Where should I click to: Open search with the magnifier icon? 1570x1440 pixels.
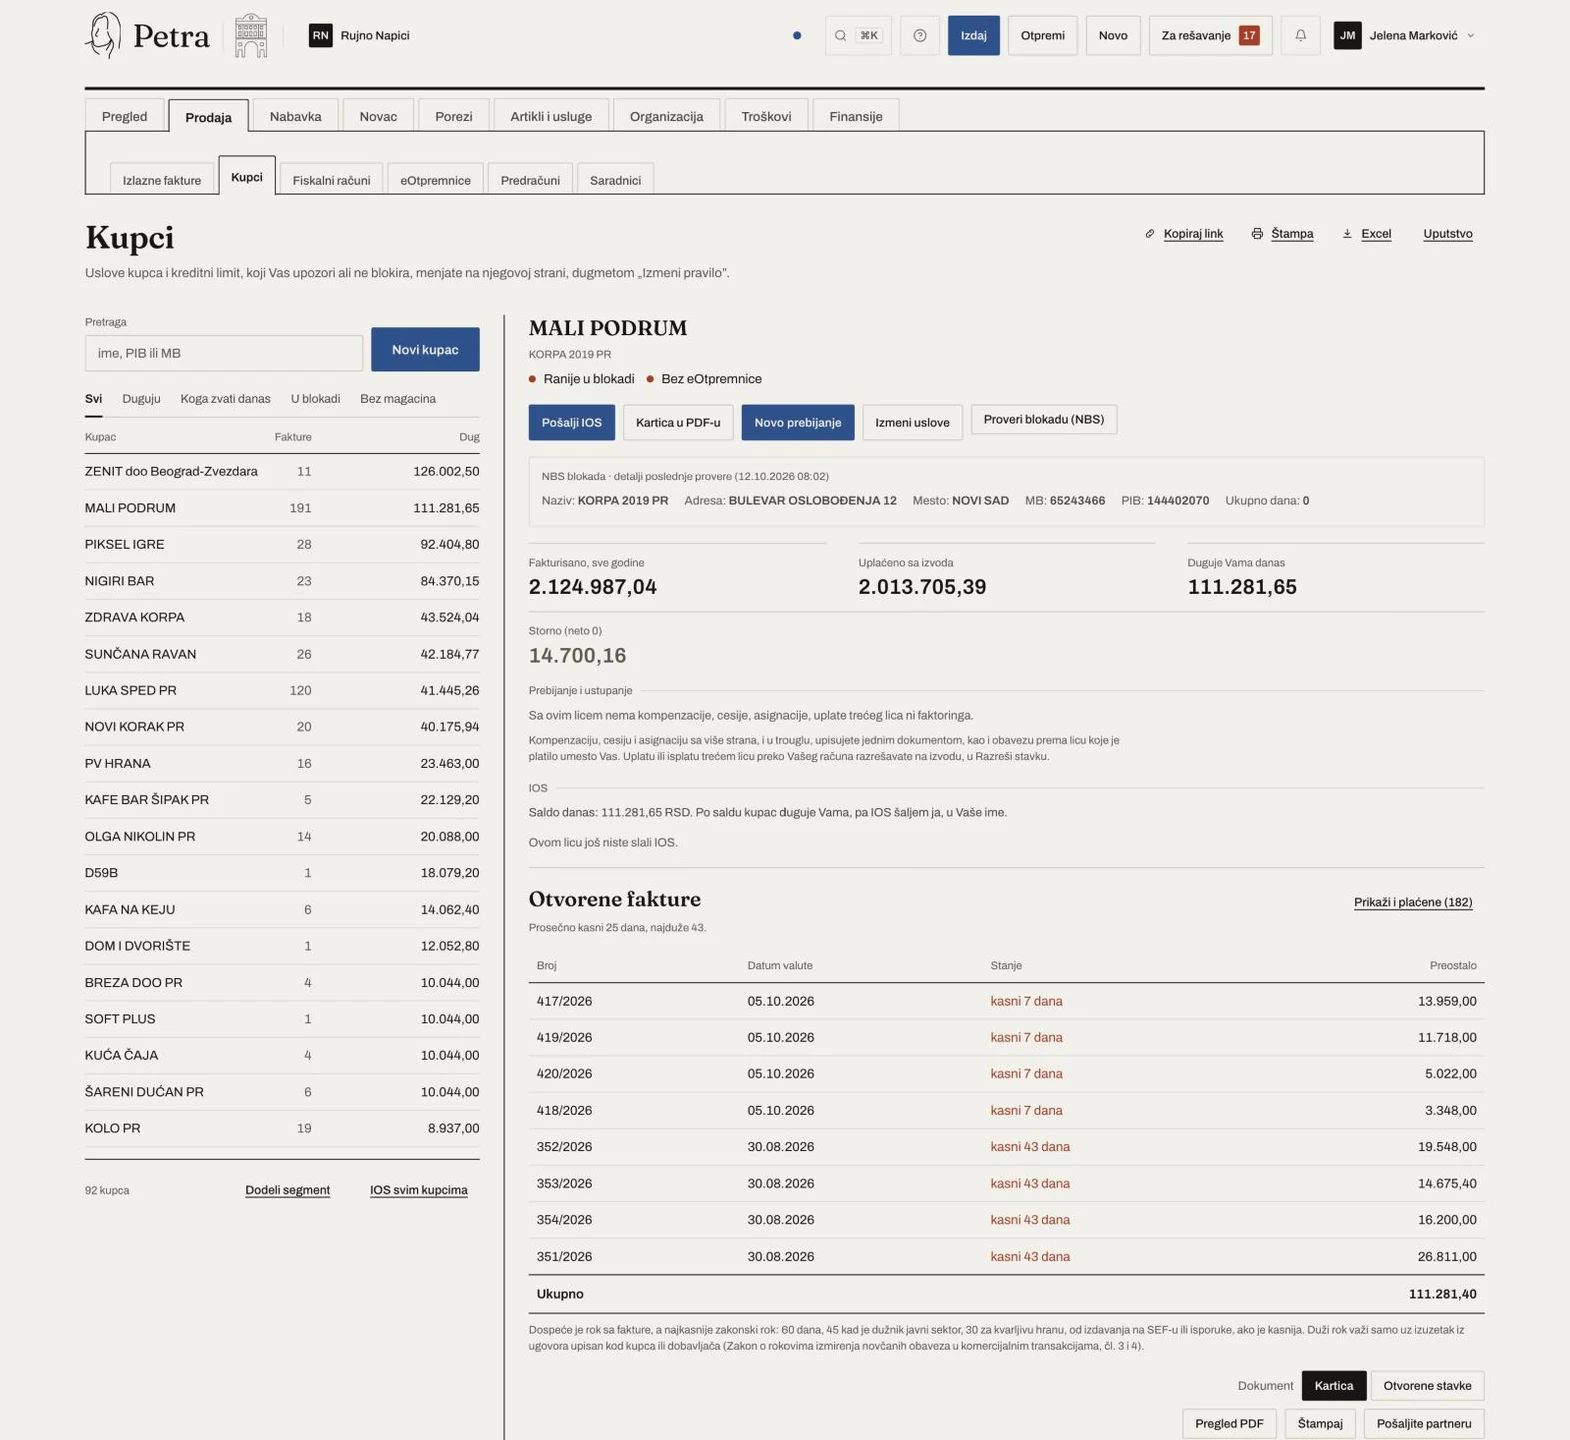(x=841, y=36)
